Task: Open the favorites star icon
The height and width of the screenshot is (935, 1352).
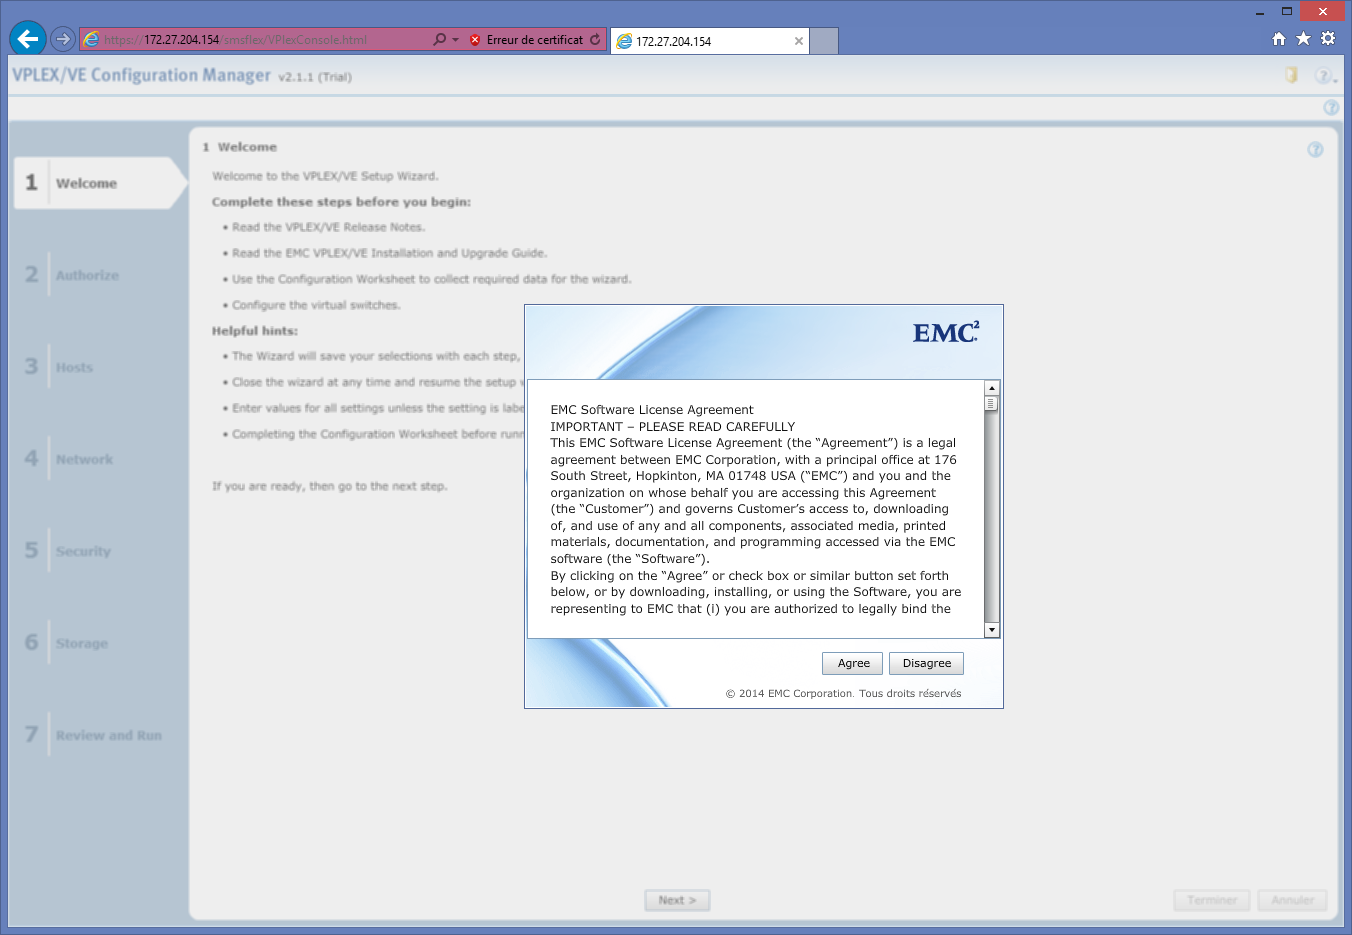Action: tap(1303, 39)
